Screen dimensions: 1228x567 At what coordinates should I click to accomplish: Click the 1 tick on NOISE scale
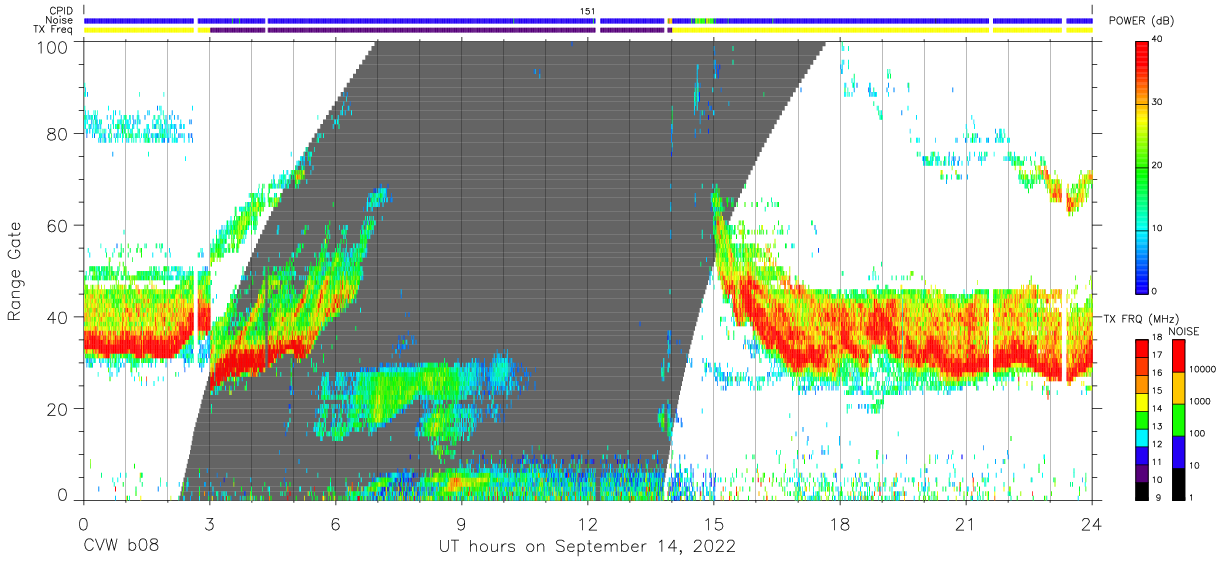point(1193,497)
